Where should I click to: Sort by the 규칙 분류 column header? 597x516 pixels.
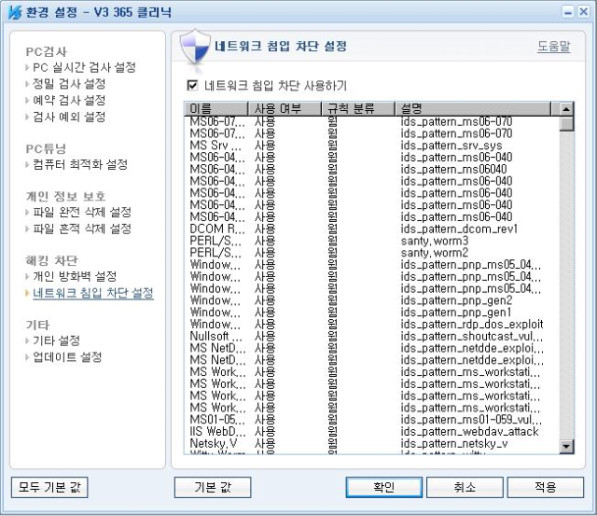(x=358, y=109)
